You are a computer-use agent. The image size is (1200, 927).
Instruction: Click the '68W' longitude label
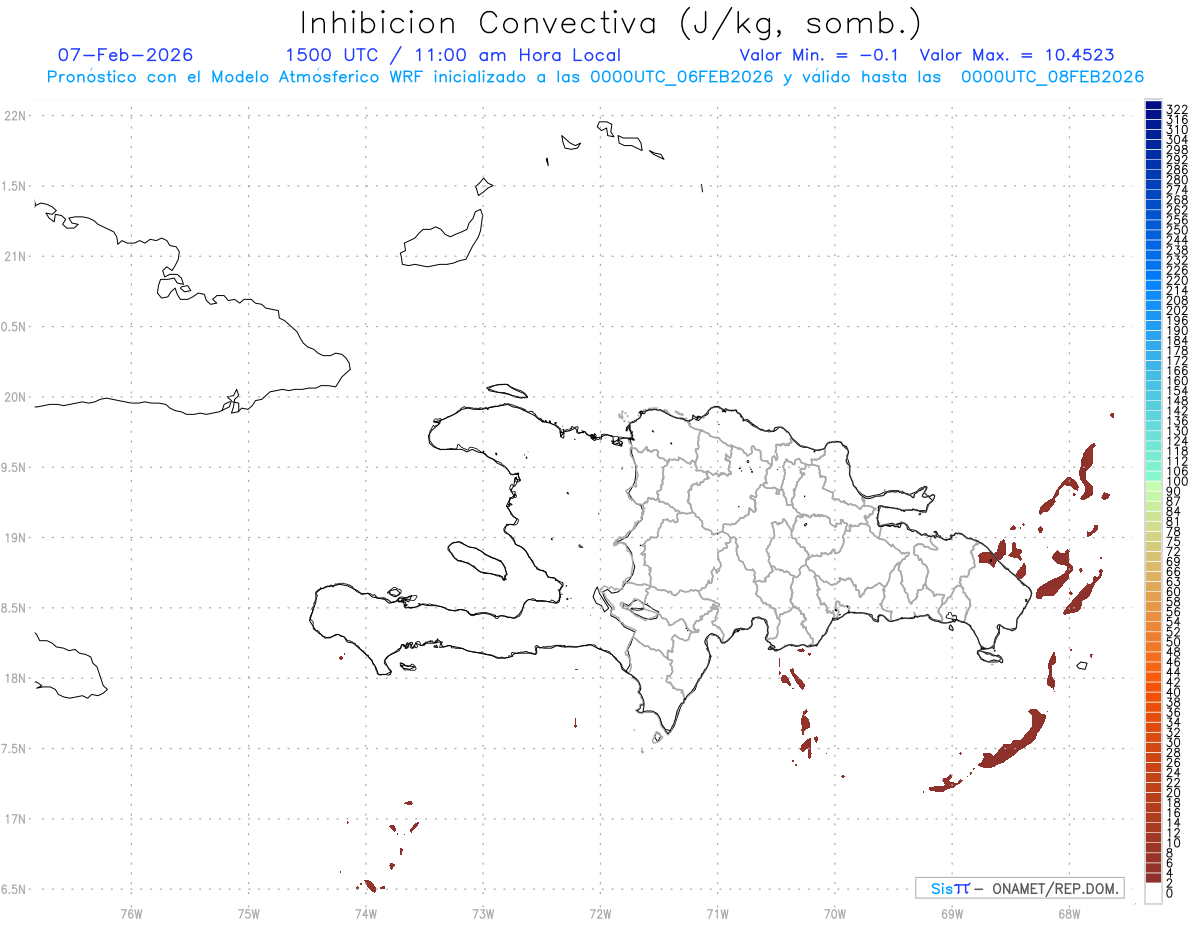click(1068, 913)
